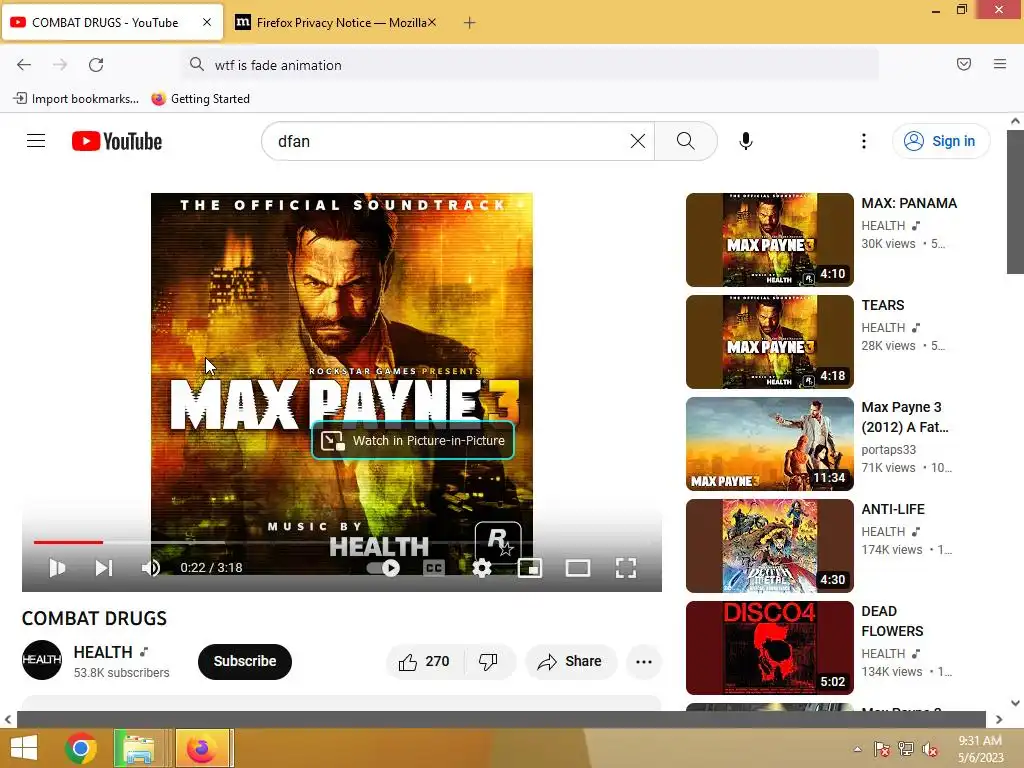Skip to next video

[x=104, y=568]
